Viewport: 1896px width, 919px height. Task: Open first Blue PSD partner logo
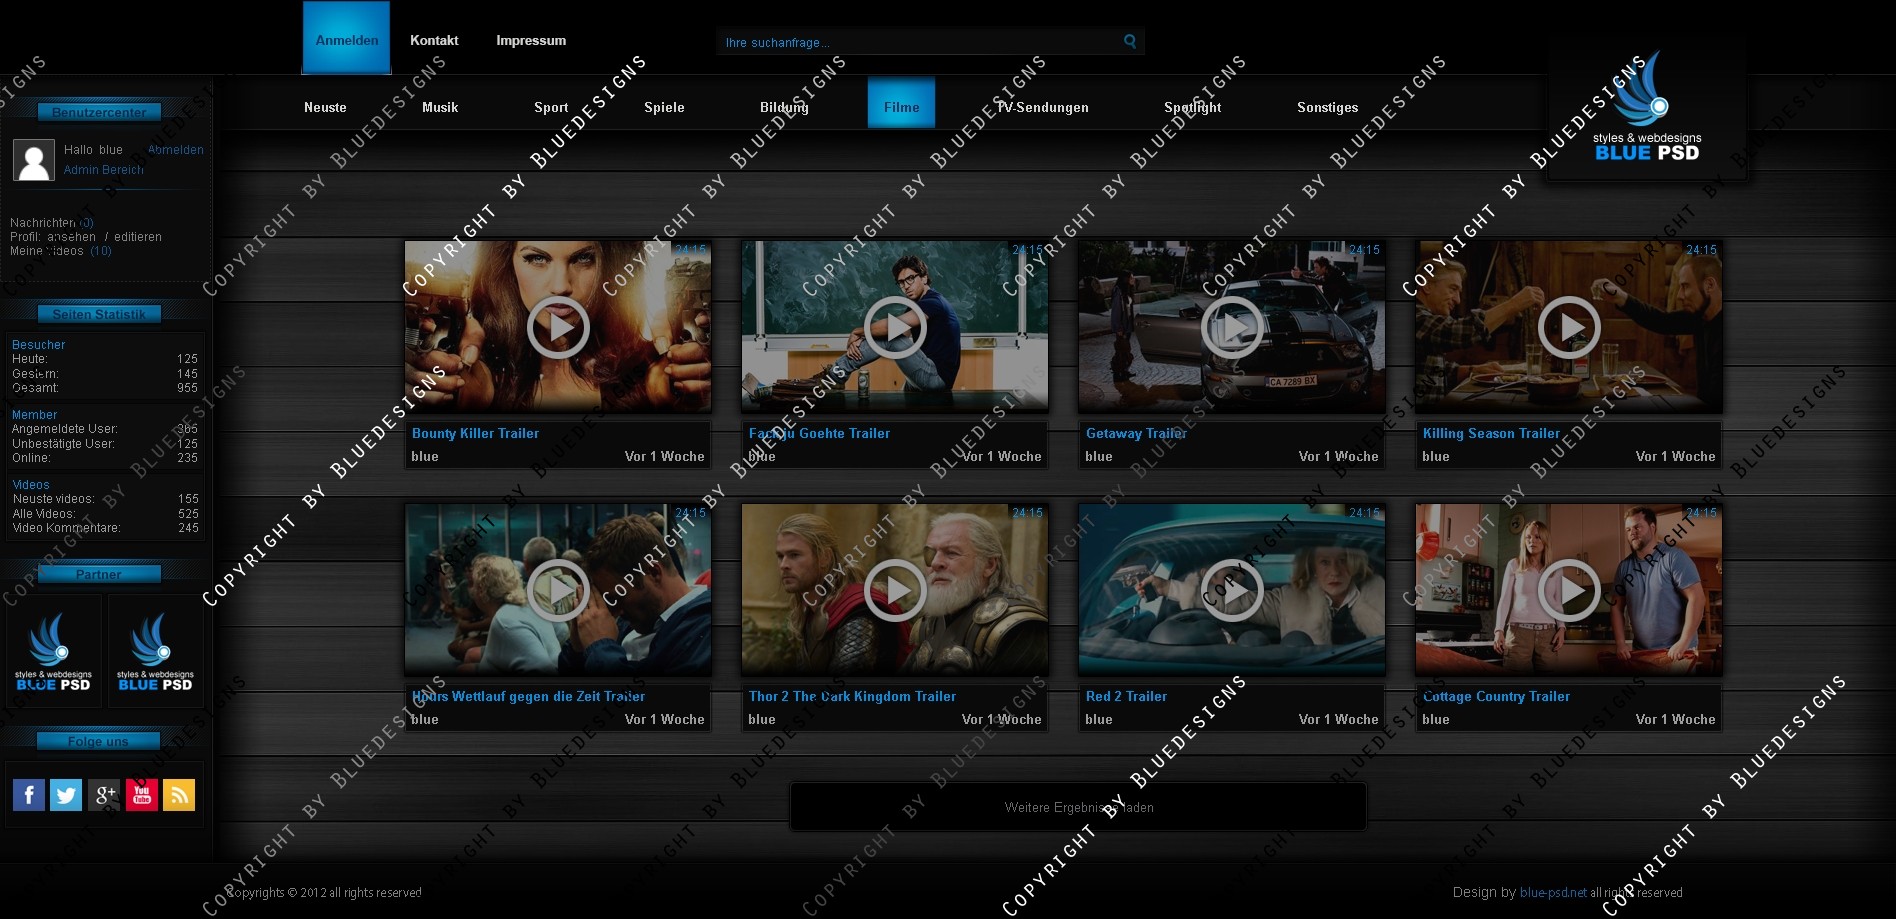click(54, 652)
